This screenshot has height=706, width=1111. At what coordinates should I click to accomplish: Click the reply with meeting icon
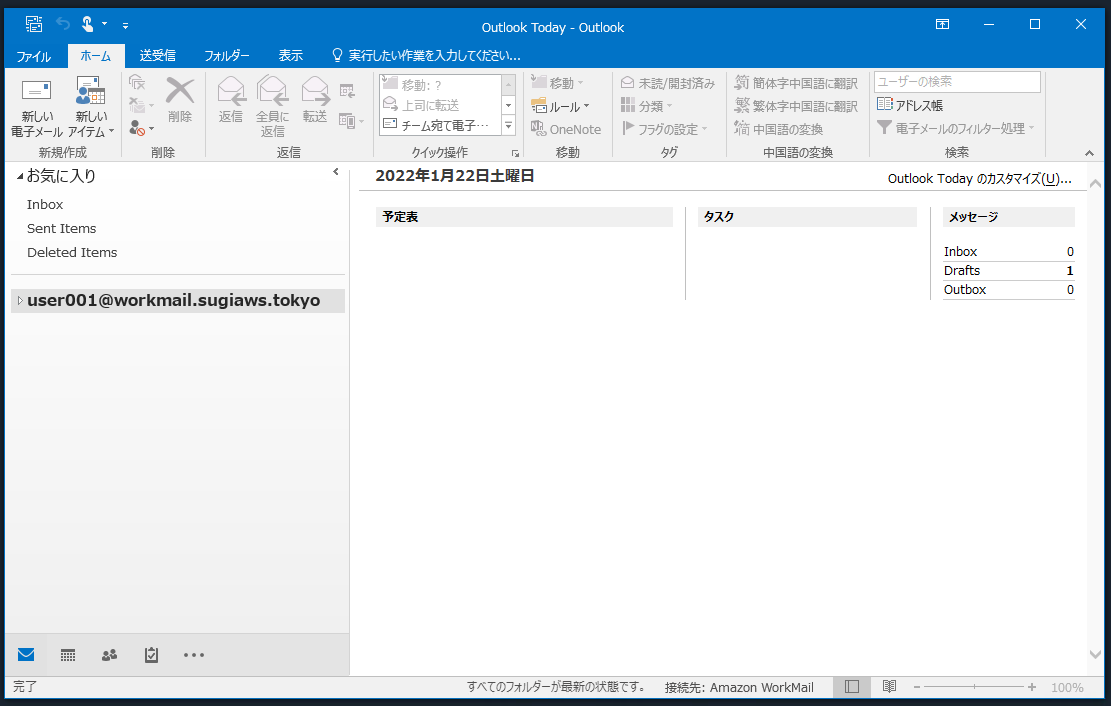(347, 91)
